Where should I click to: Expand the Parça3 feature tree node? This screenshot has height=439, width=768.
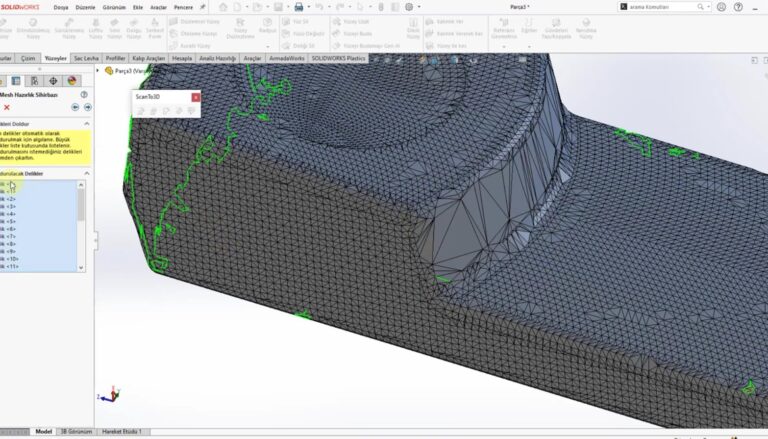(98, 71)
